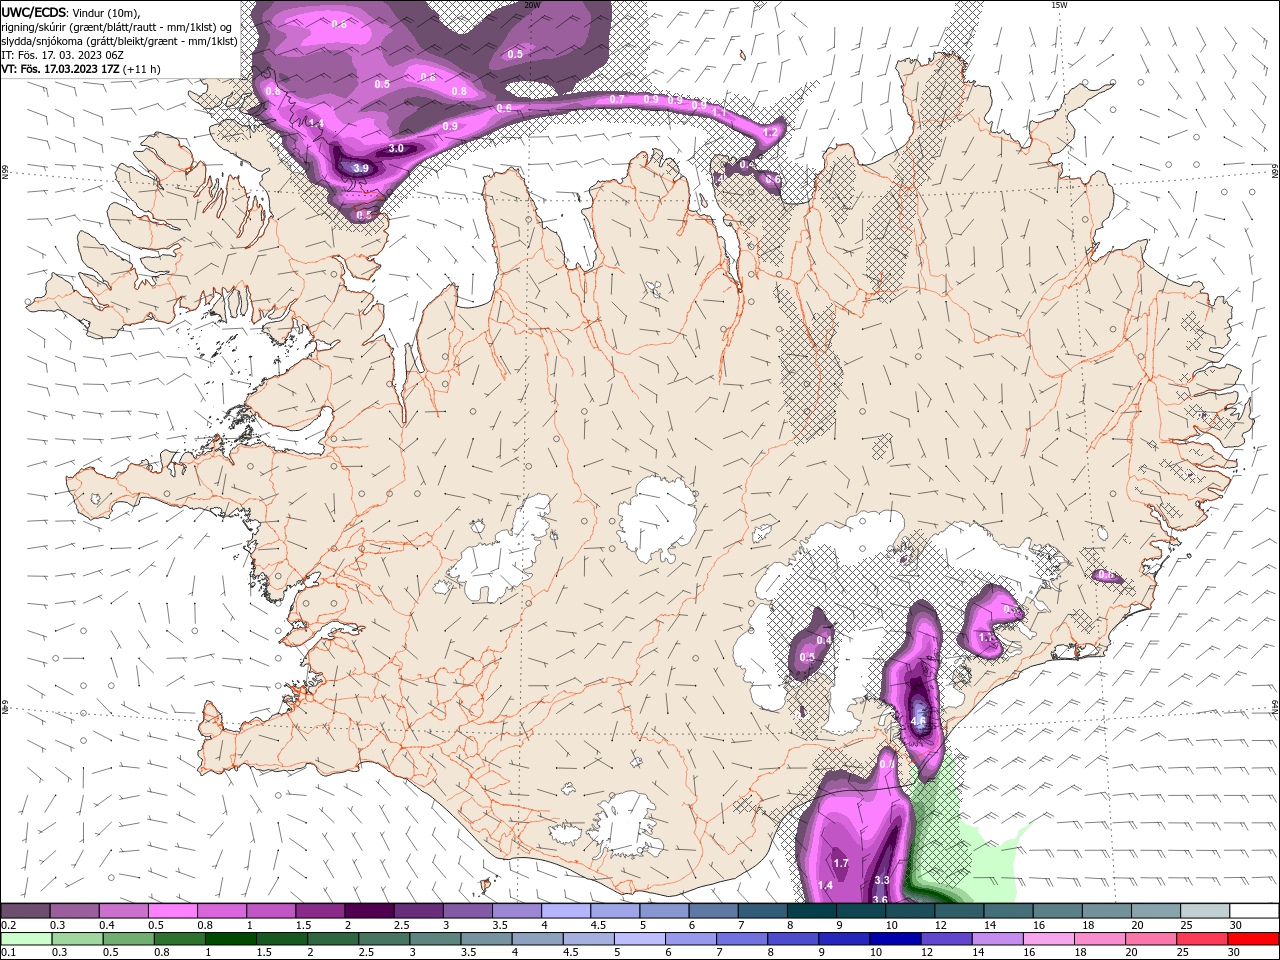This screenshot has height=960, width=1280.
Task: Select the rain legend swatch between 20 and 25
Action: 1152,939
